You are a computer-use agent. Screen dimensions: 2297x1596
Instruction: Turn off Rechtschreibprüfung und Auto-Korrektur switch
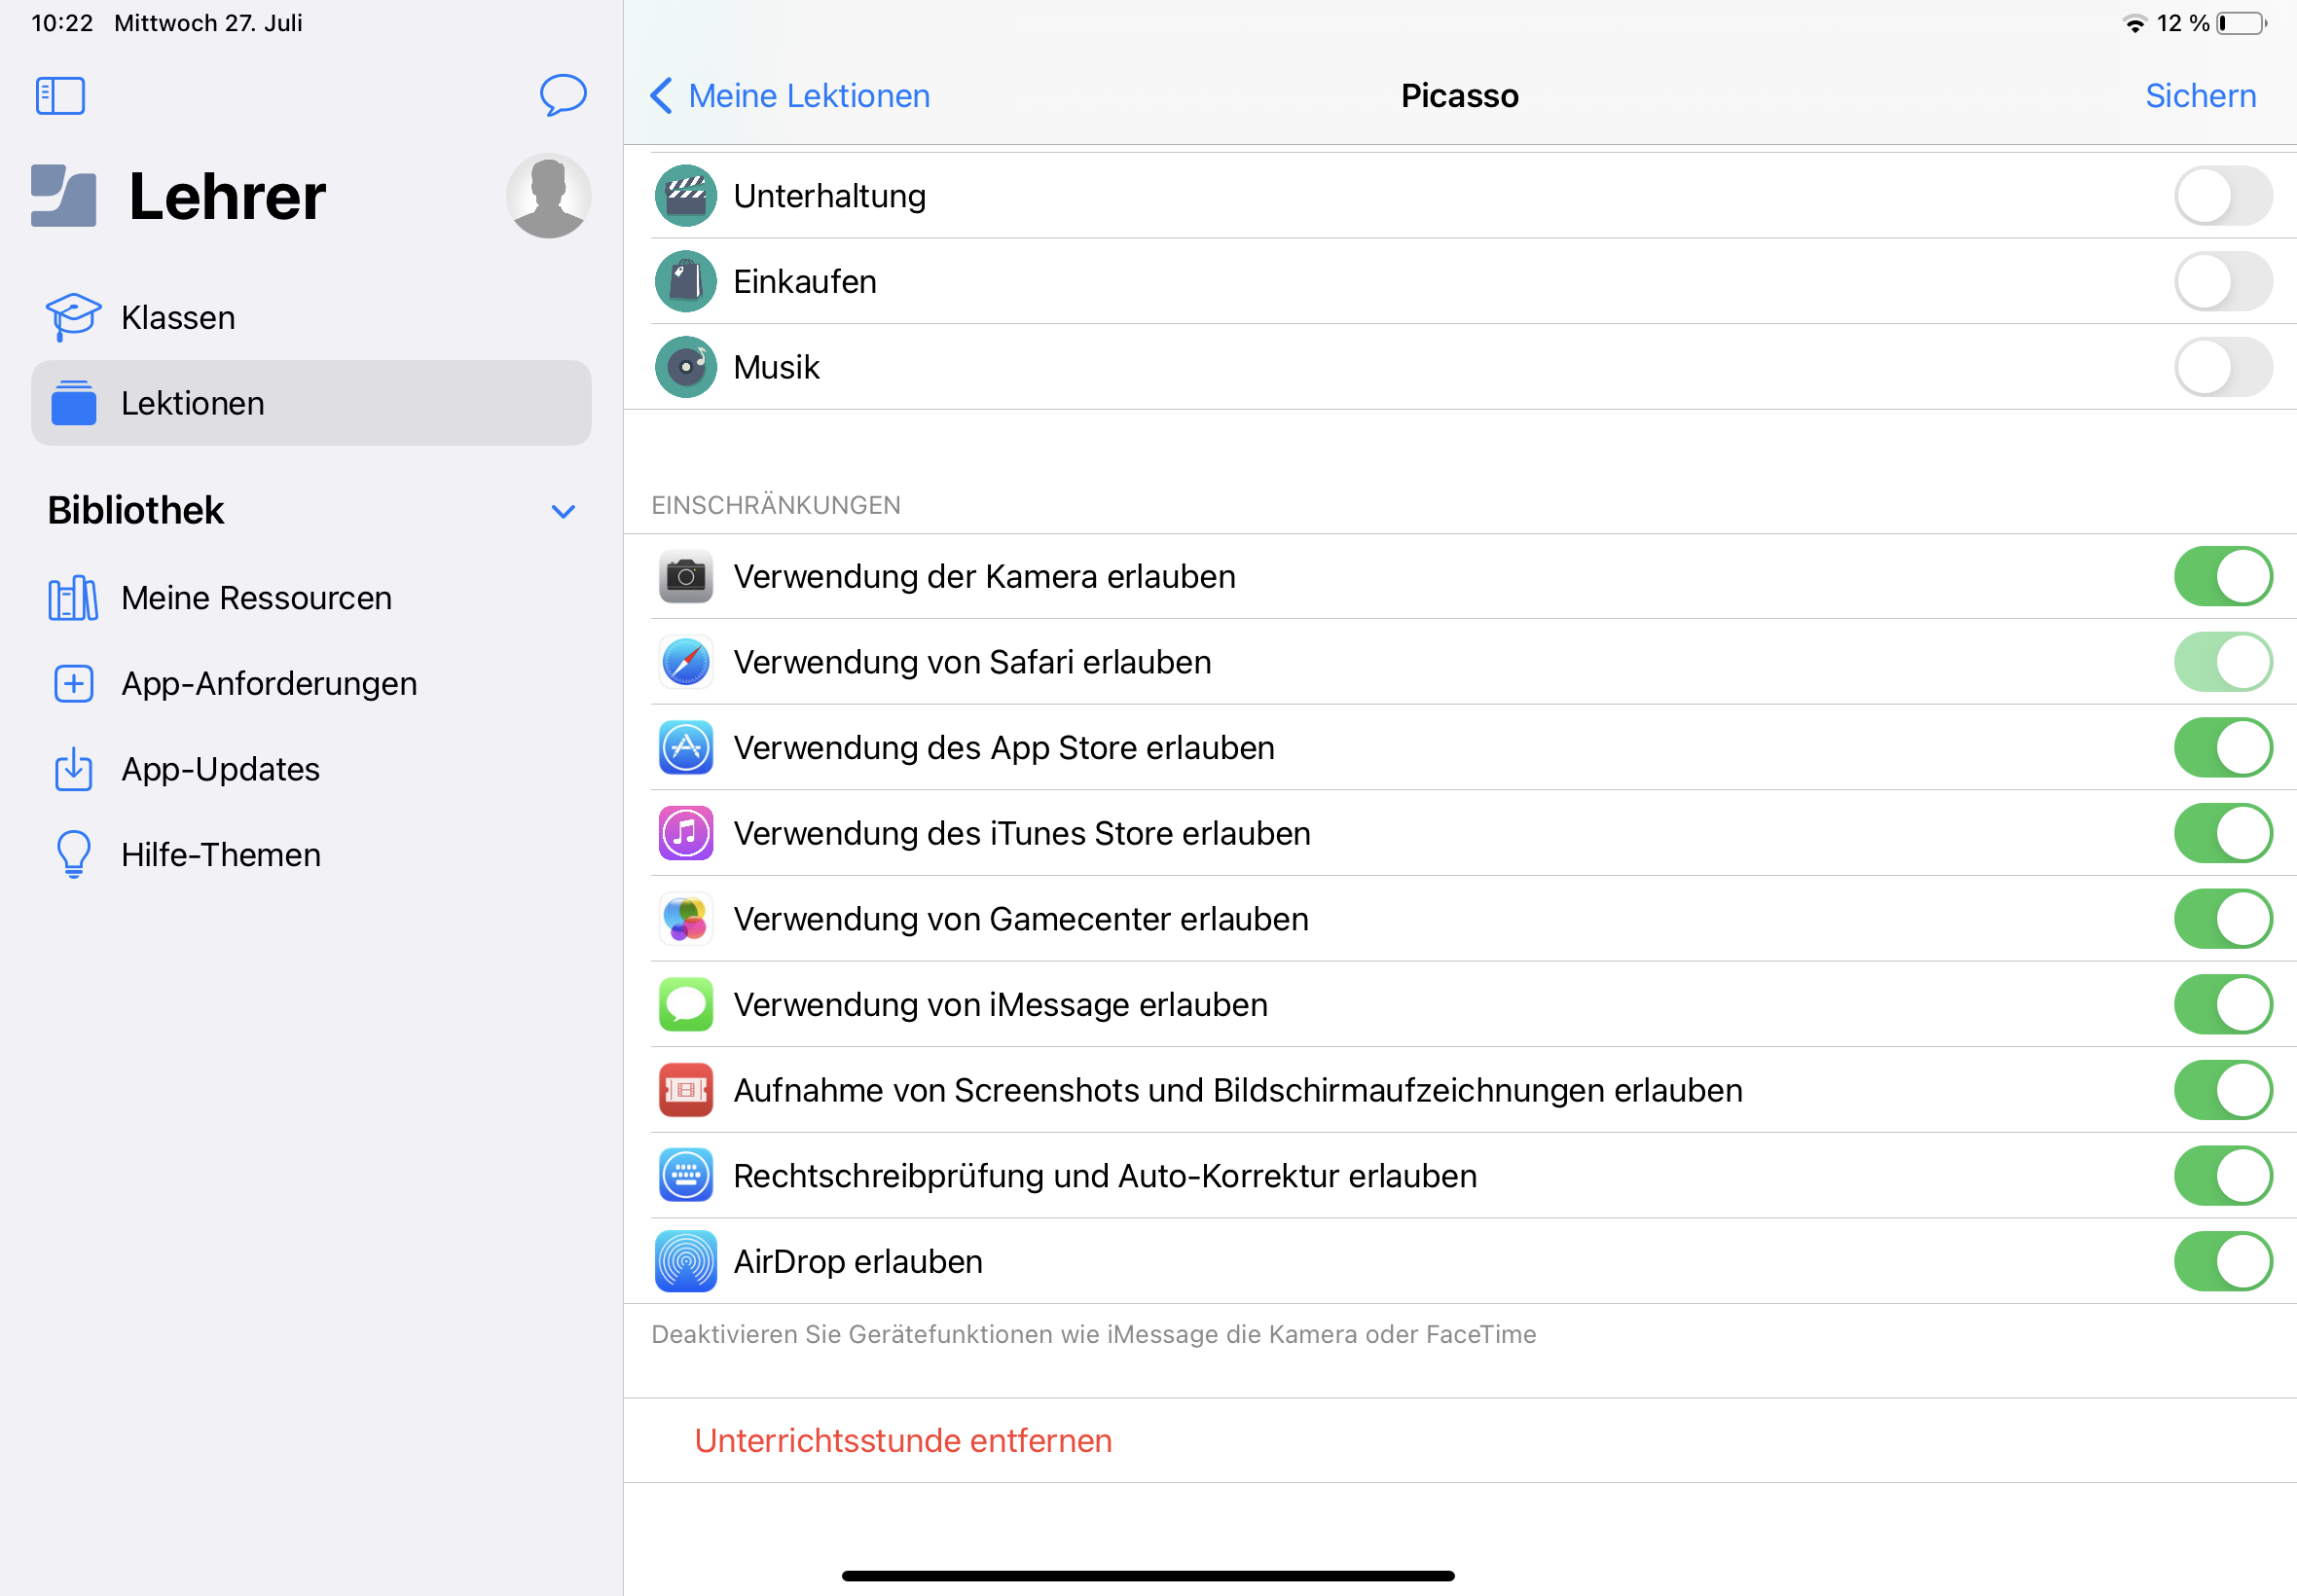[x=2223, y=1176]
